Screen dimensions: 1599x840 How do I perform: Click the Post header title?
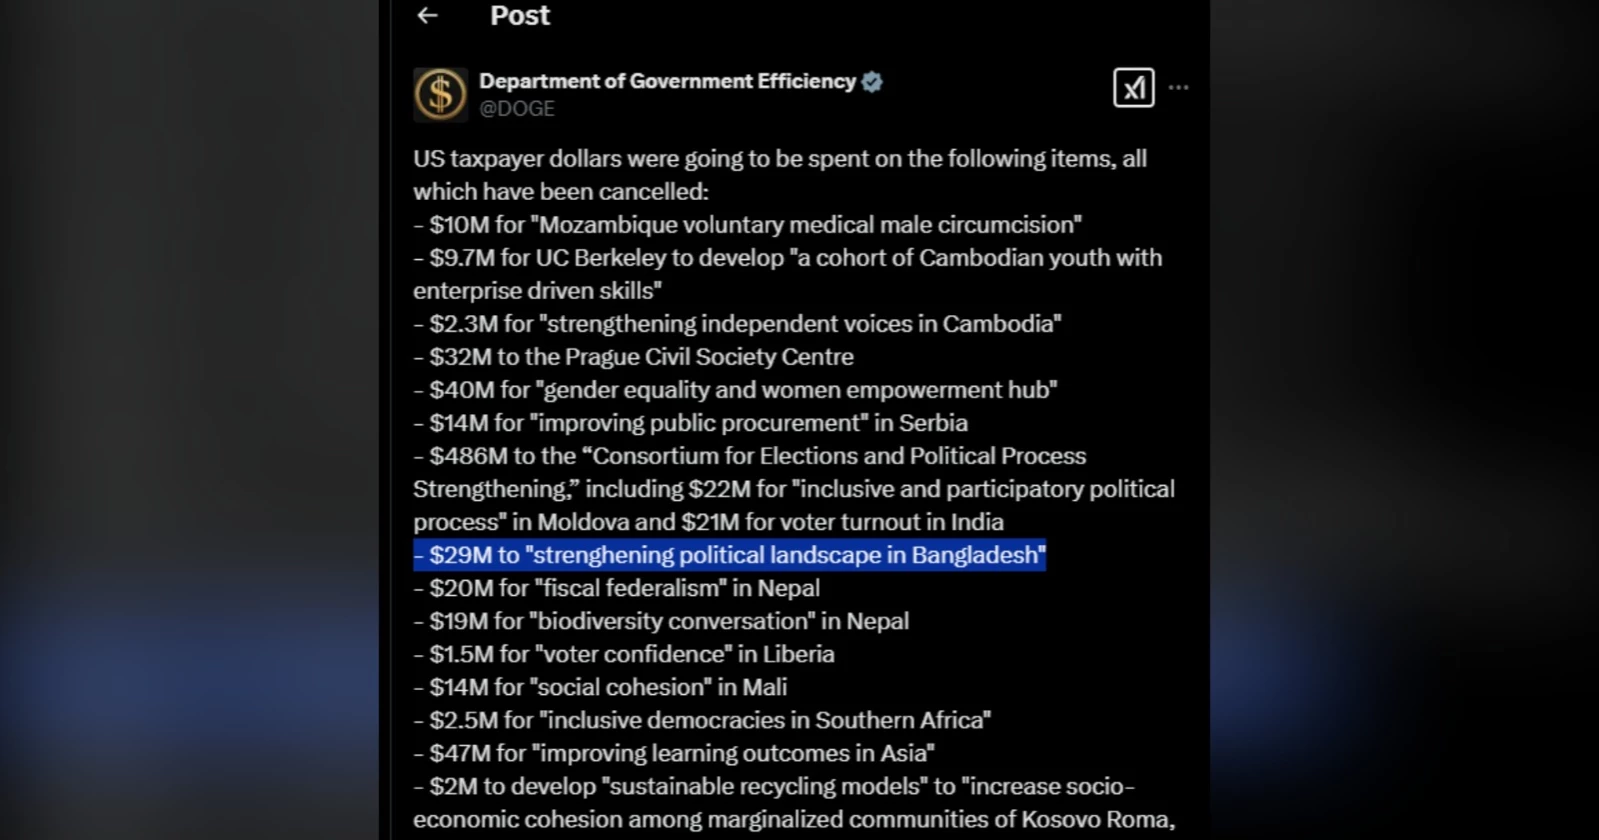pyautogui.click(x=519, y=15)
